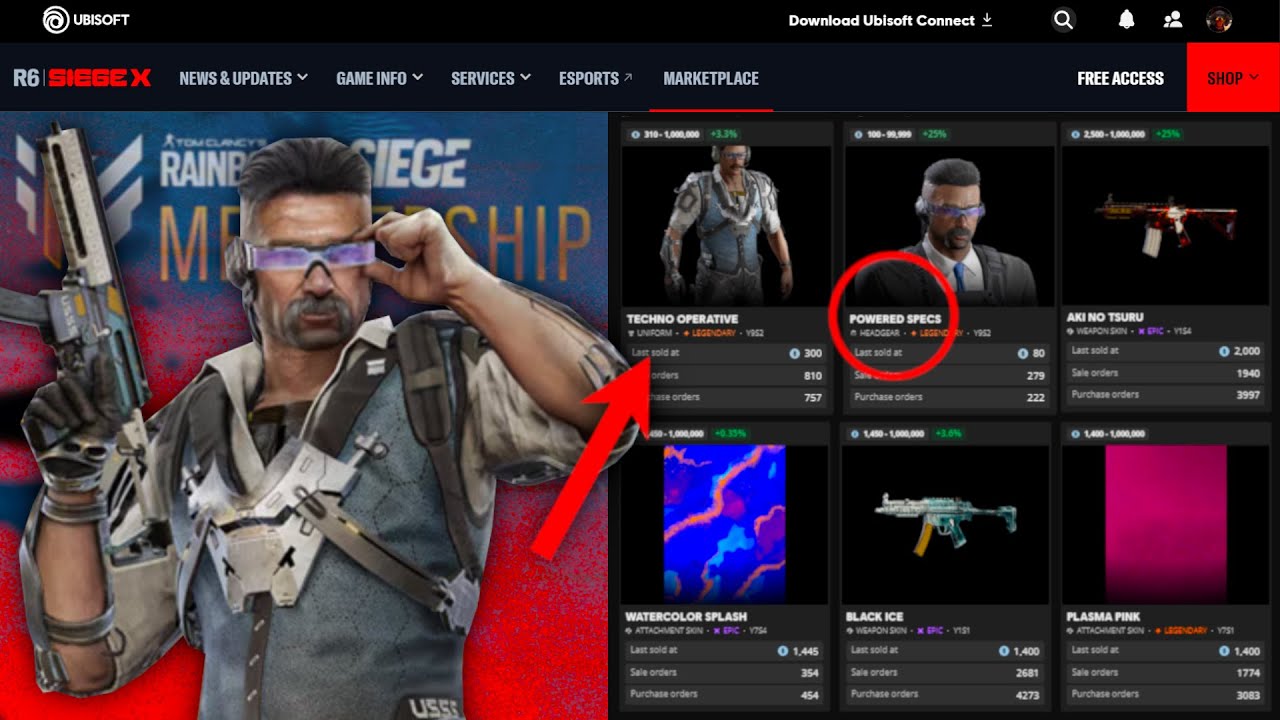Image resolution: width=1280 pixels, height=720 pixels.
Task: Open the search magnifier icon
Action: pyautogui.click(x=1063, y=20)
